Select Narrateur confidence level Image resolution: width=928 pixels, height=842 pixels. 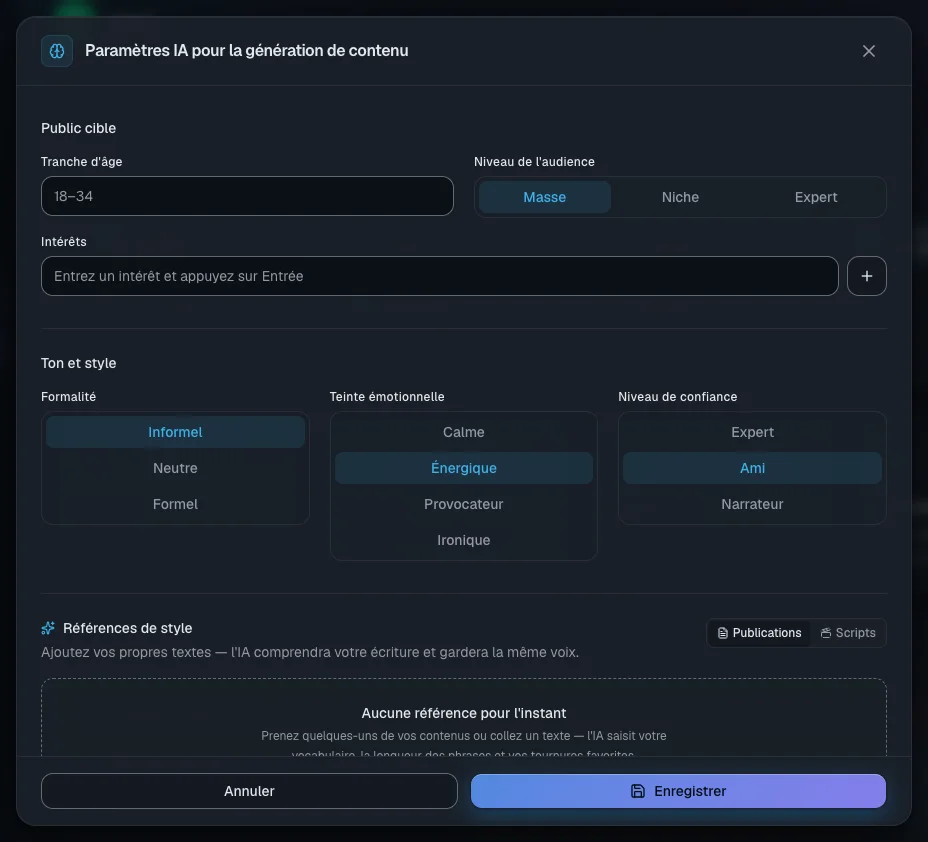[x=752, y=504]
